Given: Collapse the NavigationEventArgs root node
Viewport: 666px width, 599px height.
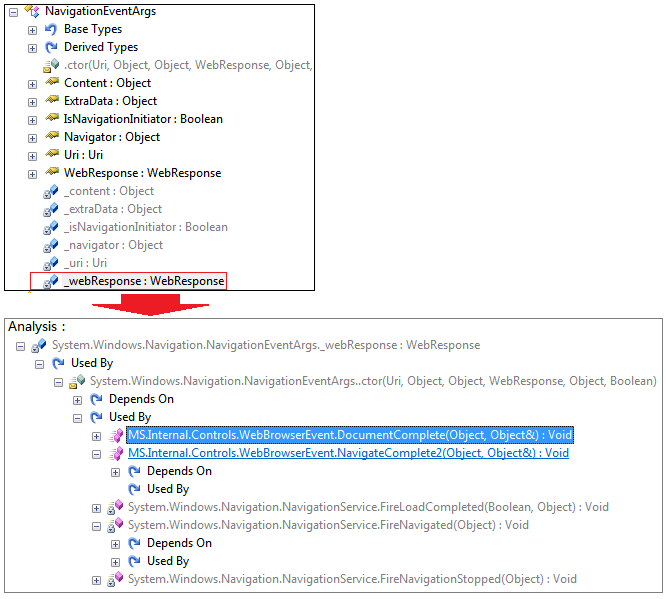Looking at the screenshot, I should pyautogui.click(x=14, y=11).
